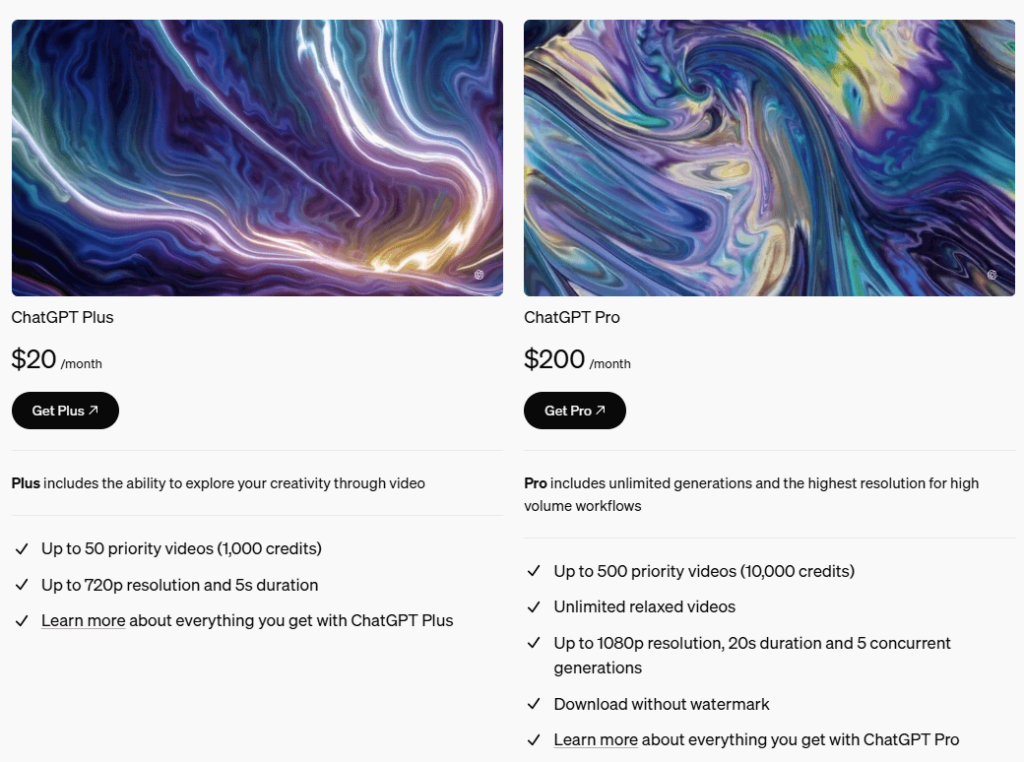
Task: Click the ChatGPT Pro plan title
Action: click(x=572, y=317)
